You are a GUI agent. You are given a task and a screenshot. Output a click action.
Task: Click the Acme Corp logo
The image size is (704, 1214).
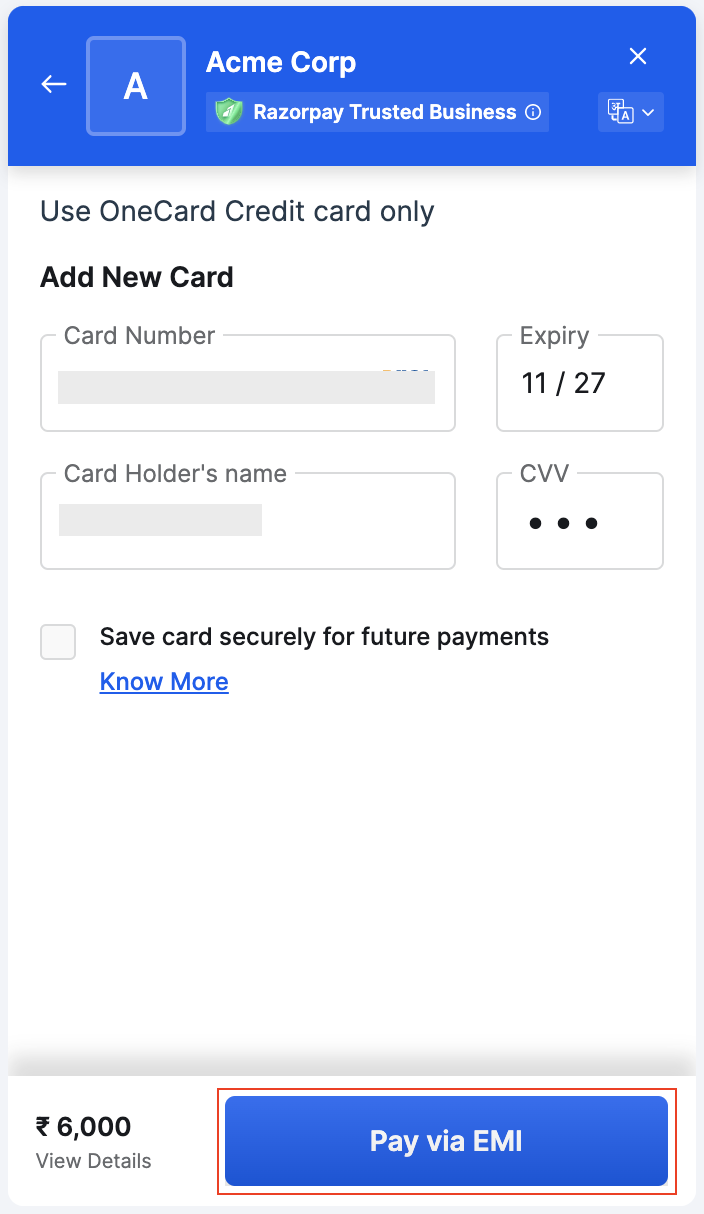[x=135, y=85]
